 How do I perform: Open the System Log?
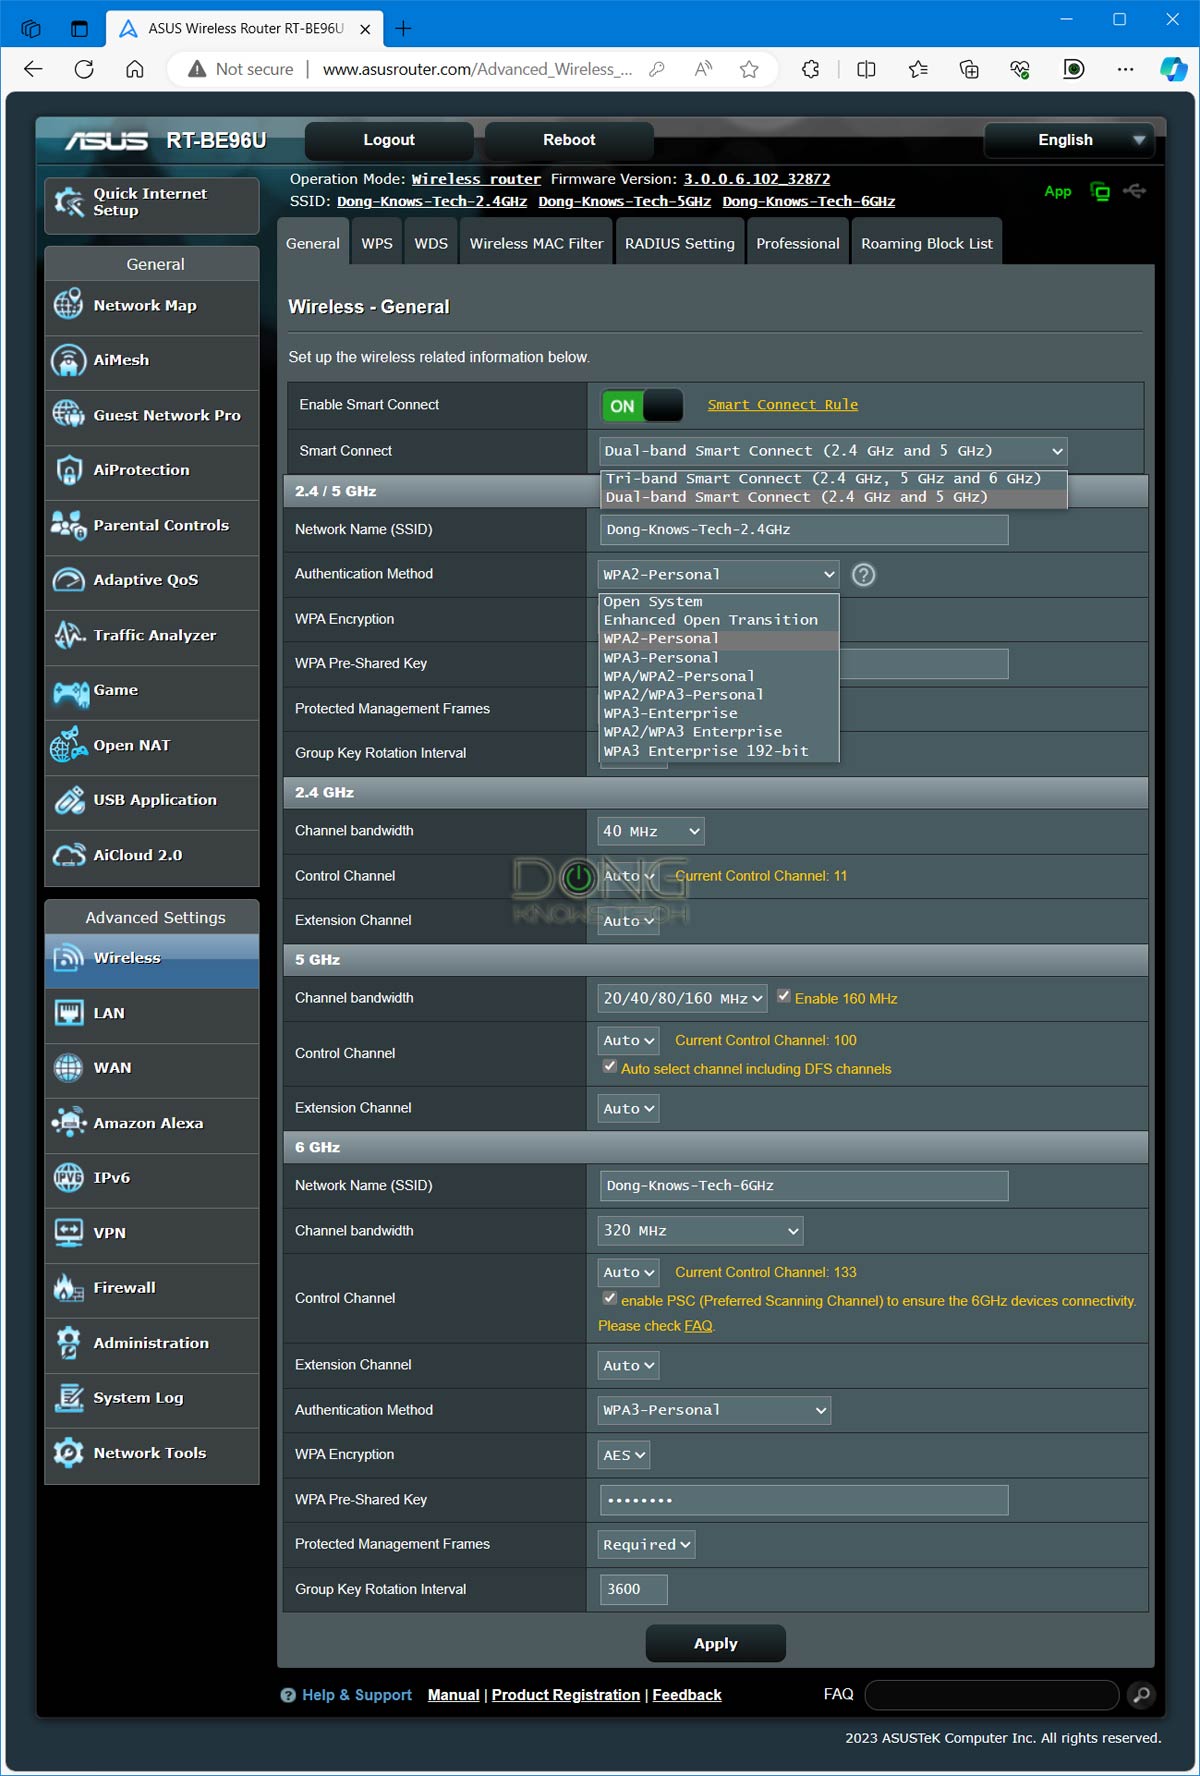tap(152, 1399)
